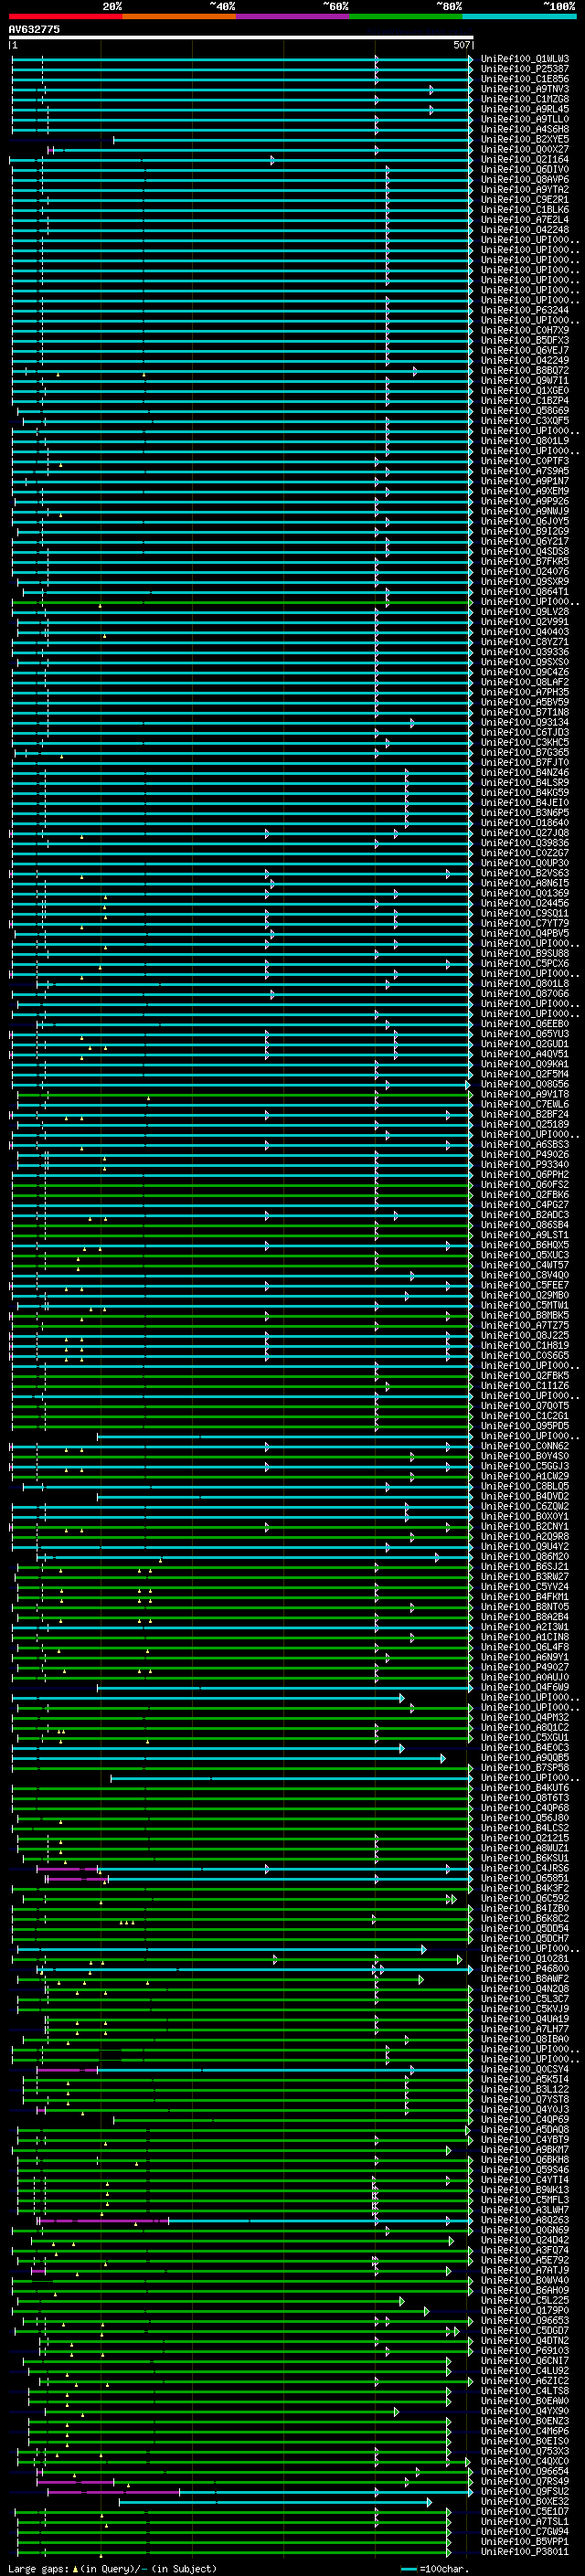Click hit name UniRef100_B2BF24
The height and width of the screenshot is (2576, 585).
point(525,1114)
